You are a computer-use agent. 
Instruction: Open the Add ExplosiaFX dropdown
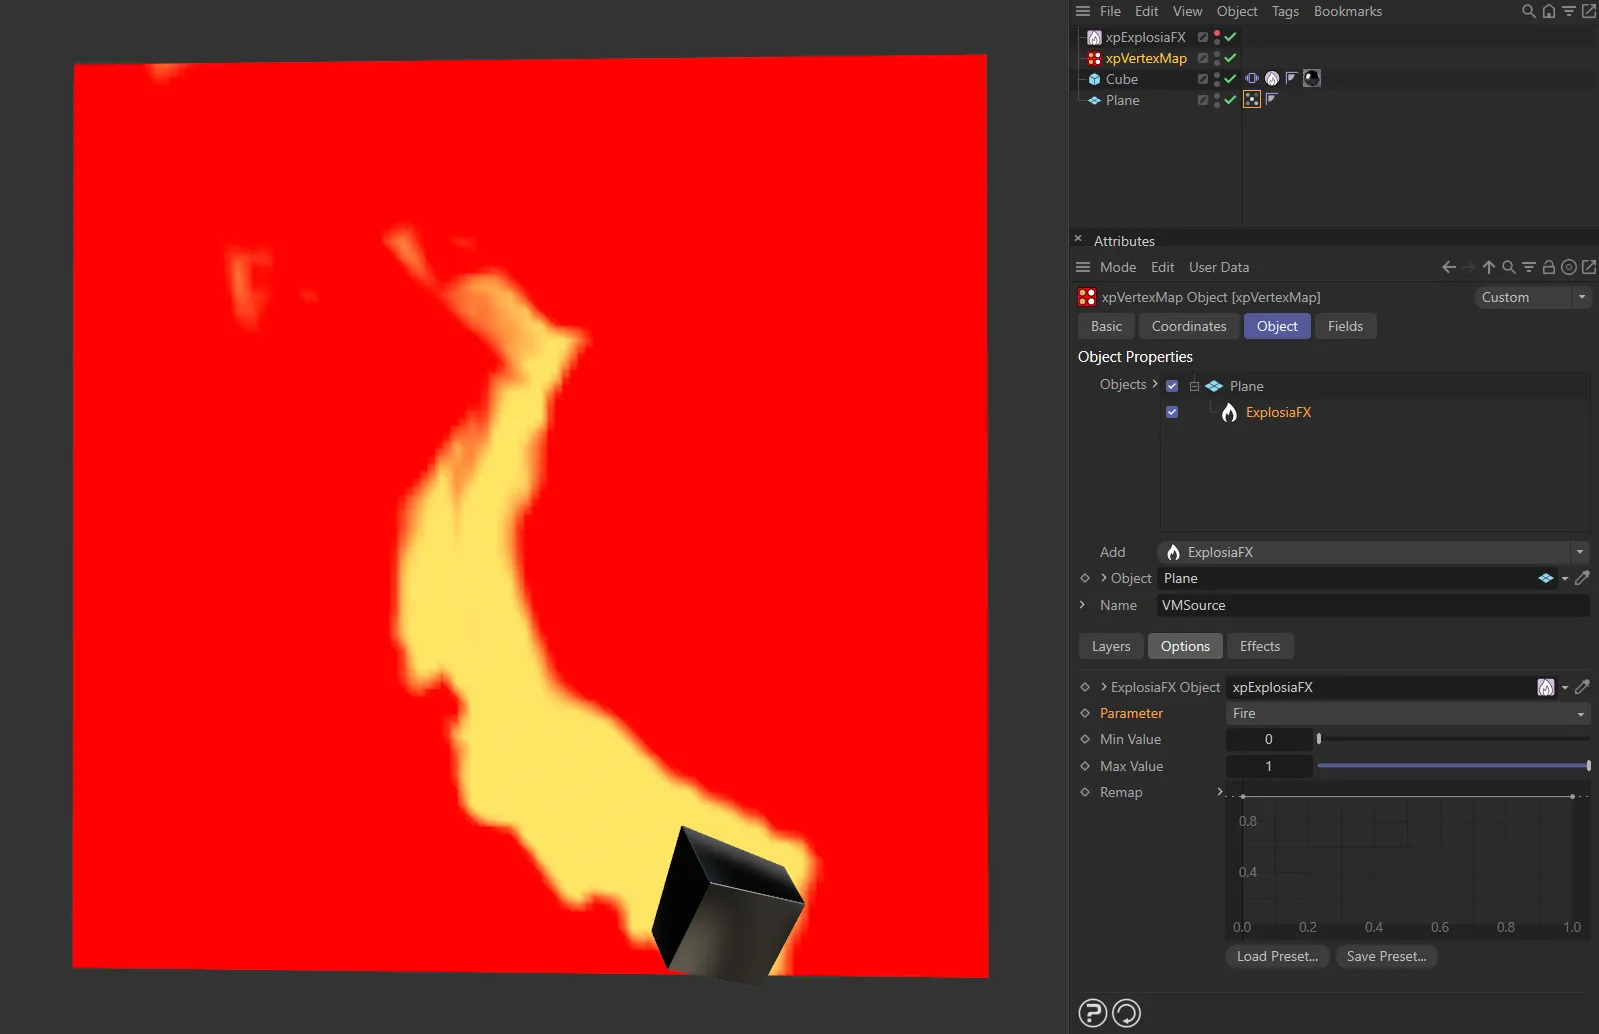(x=1373, y=552)
